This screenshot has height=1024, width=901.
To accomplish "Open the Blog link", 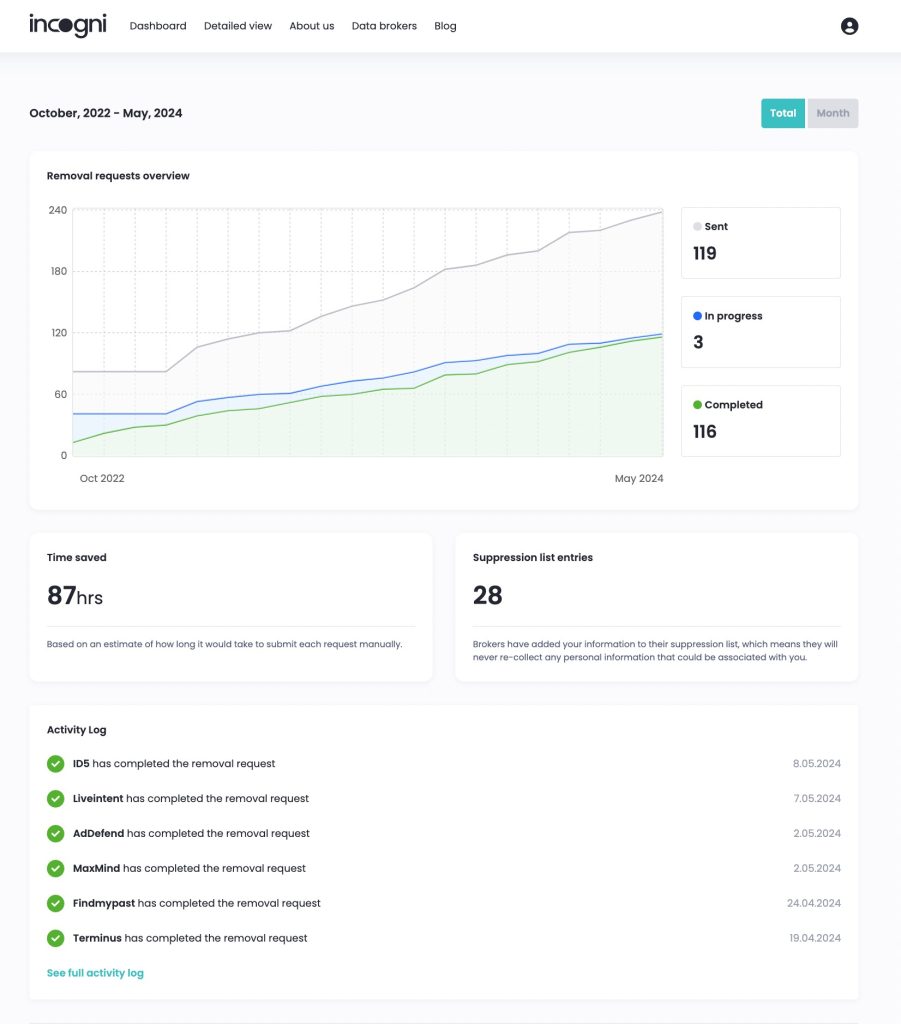I will (445, 26).
